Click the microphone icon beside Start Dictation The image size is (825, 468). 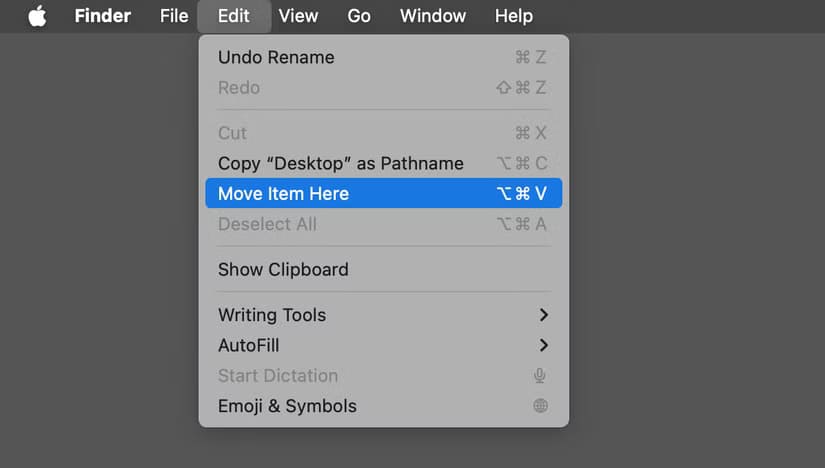539,376
